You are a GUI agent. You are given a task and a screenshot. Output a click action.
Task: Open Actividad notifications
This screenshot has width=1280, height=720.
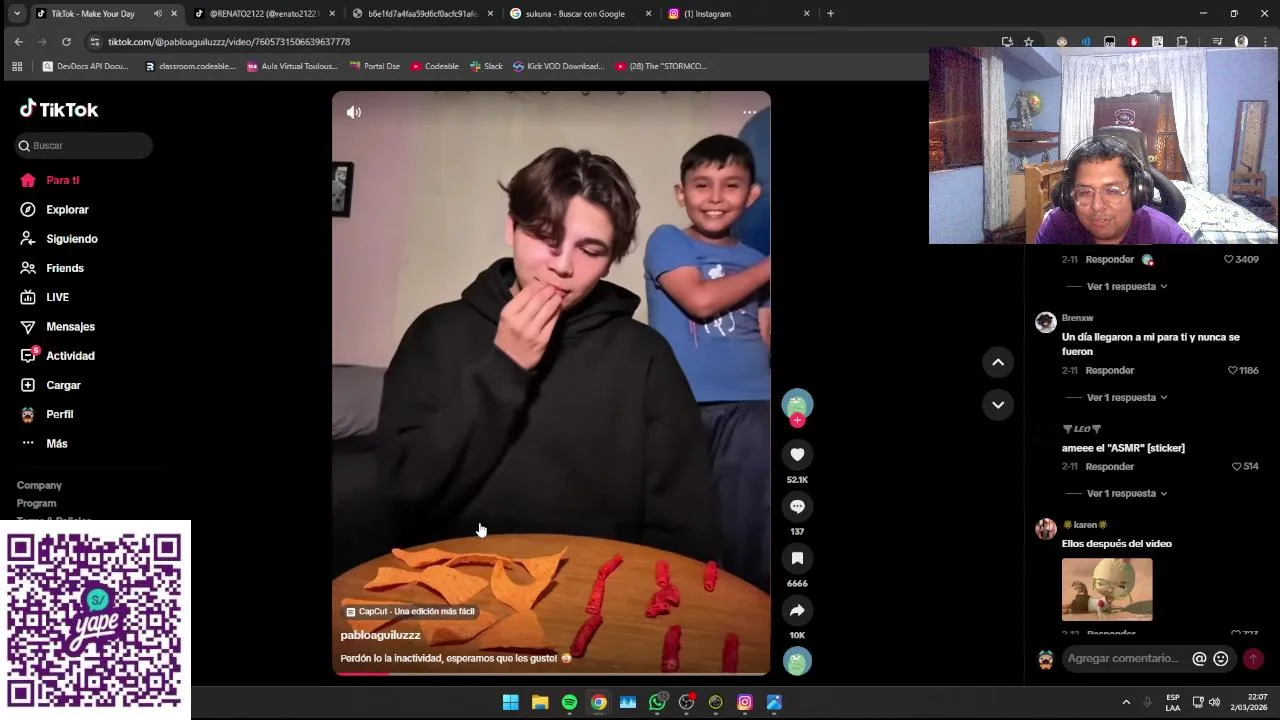[x=70, y=356]
